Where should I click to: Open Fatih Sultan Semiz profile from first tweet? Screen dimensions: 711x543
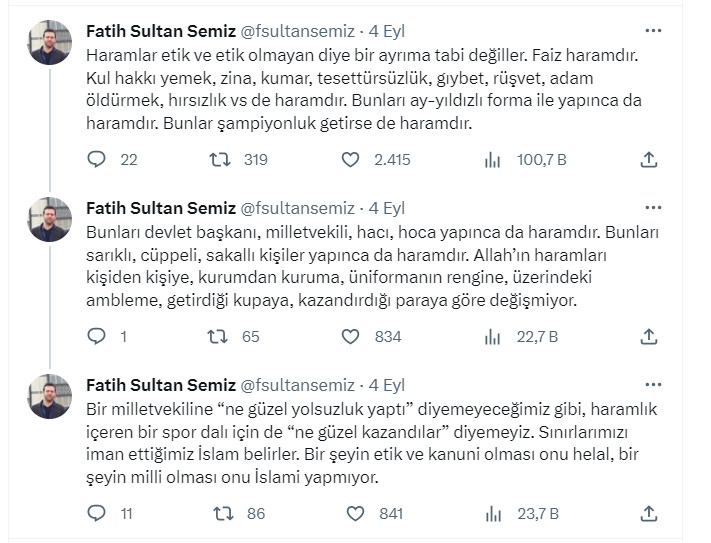click(x=159, y=31)
